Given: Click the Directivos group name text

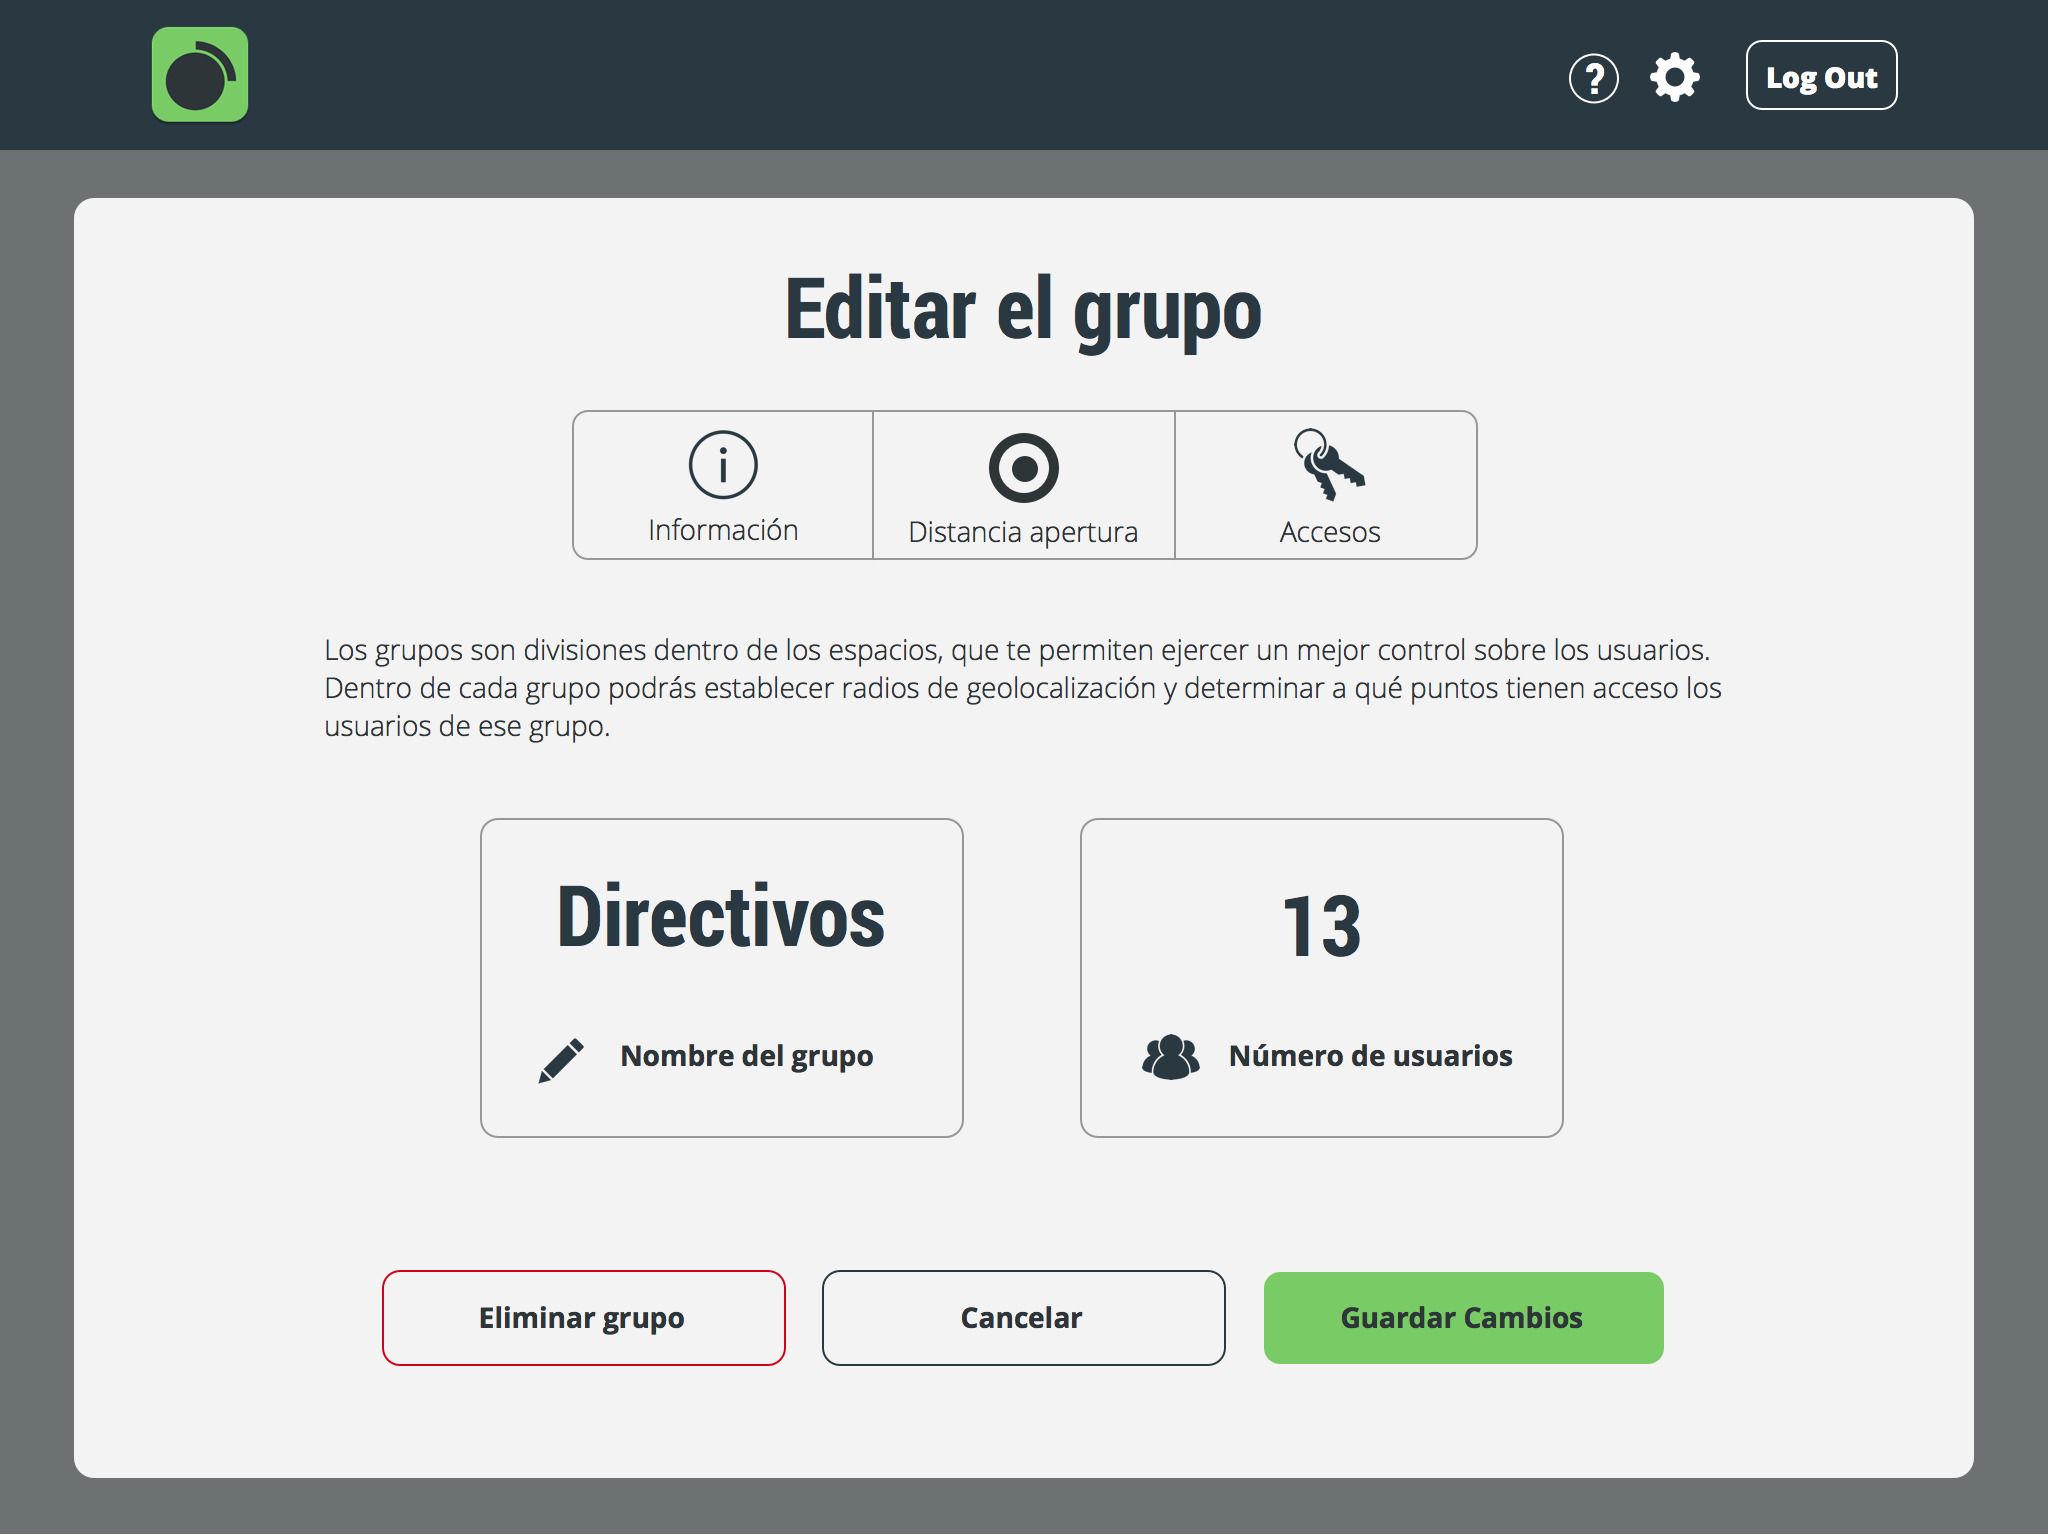Looking at the screenshot, I should click(x=721, y=918).
